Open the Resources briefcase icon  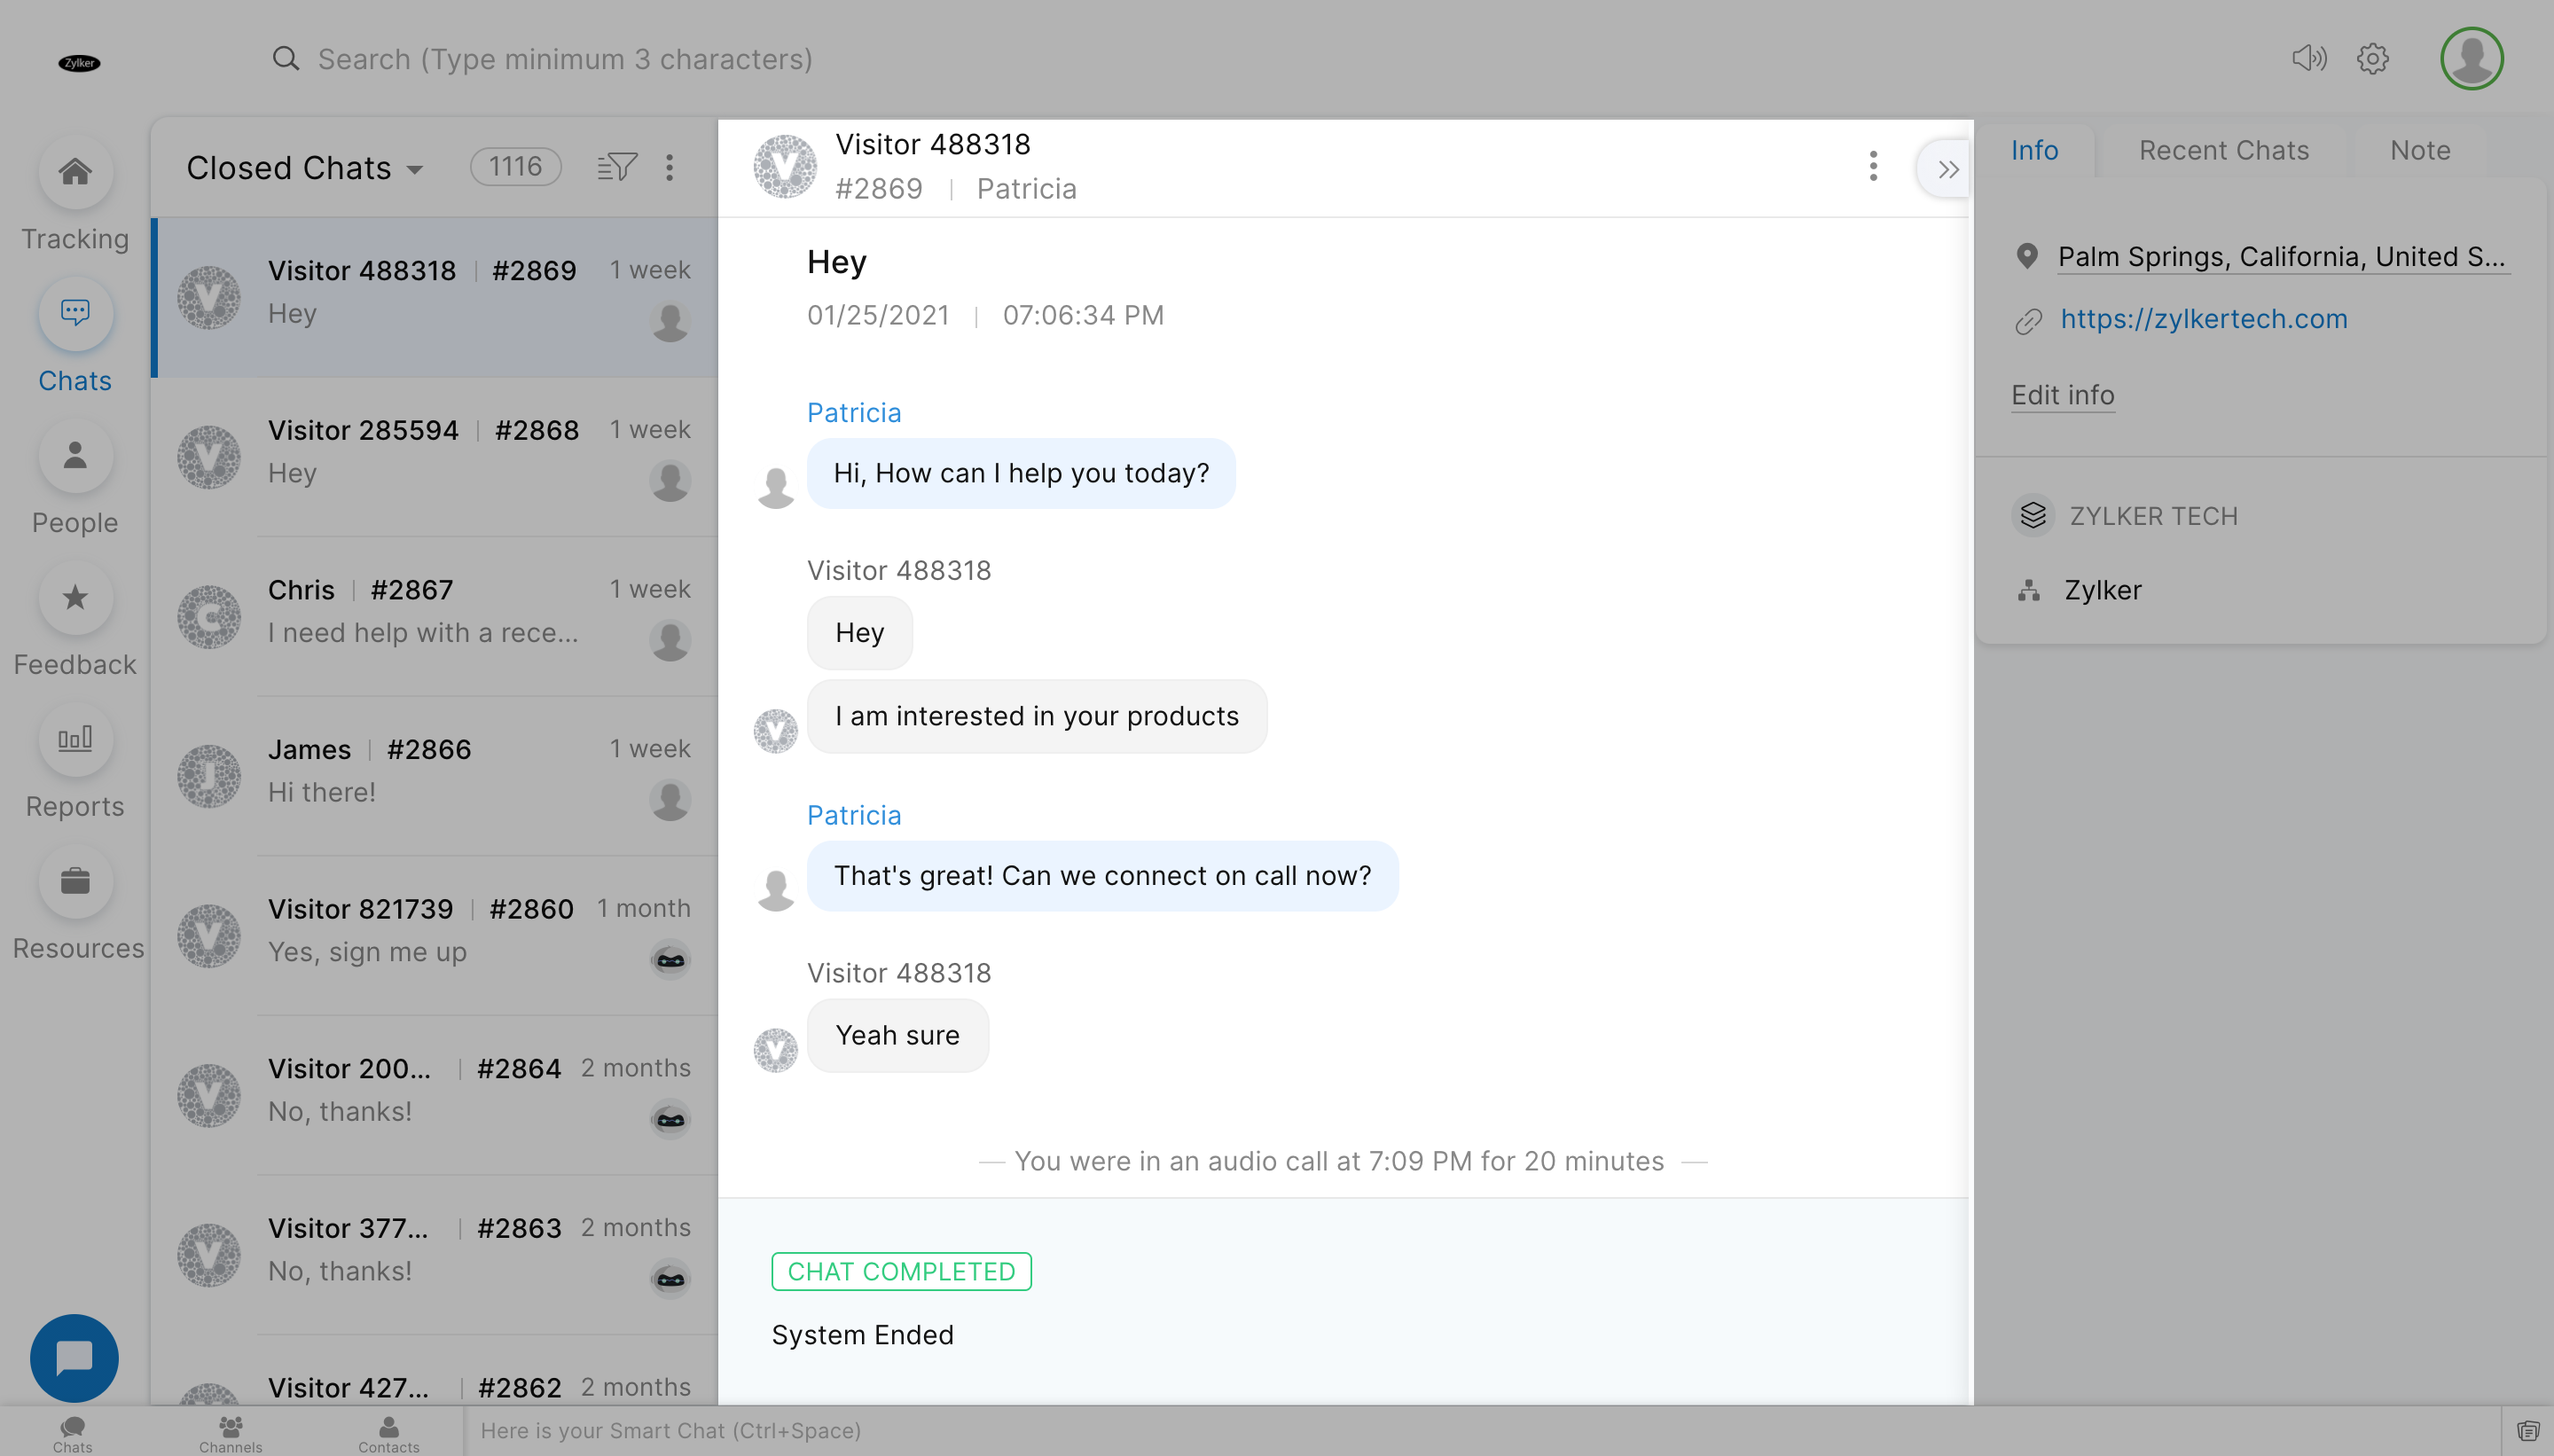click(x=75, y=882)
